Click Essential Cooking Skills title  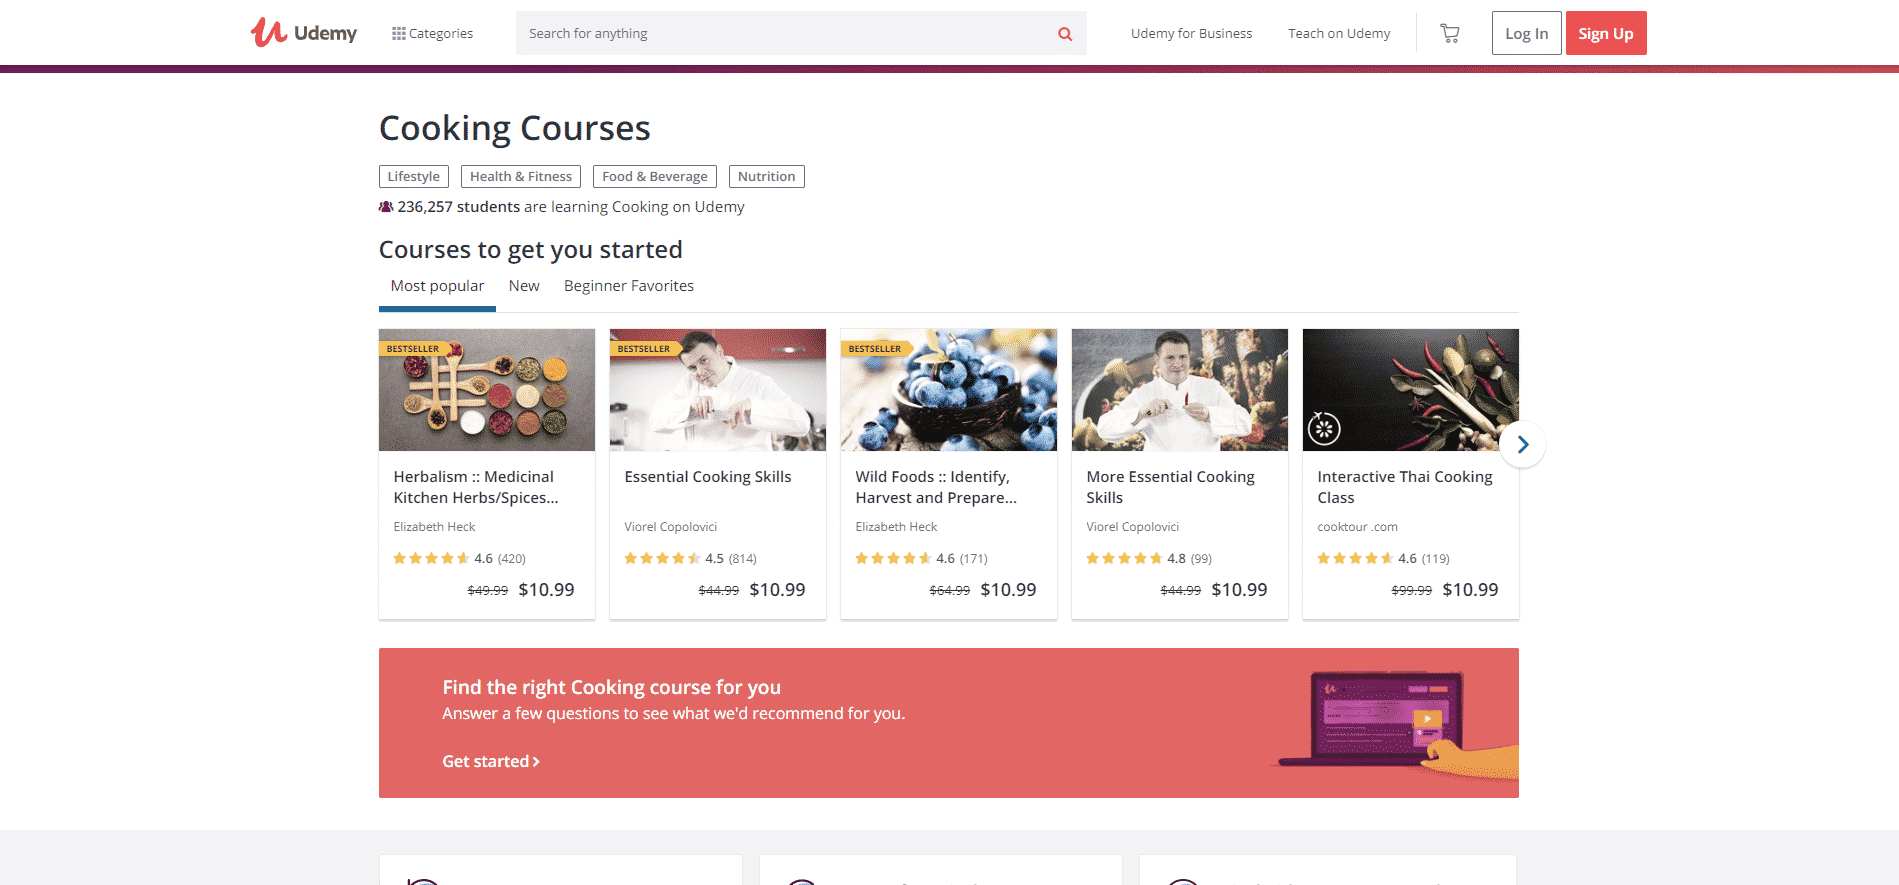pos(708,477)
